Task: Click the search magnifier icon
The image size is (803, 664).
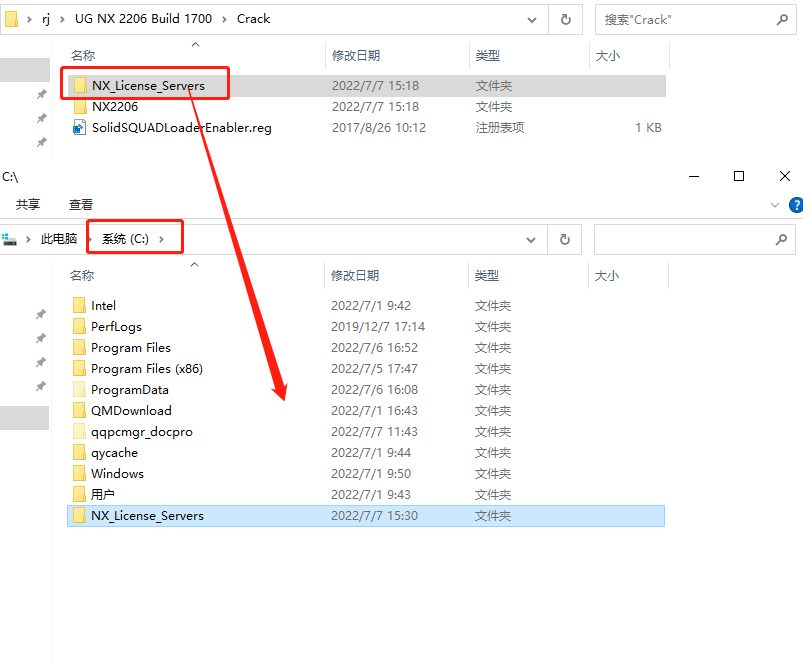Action: coord(782,18)
